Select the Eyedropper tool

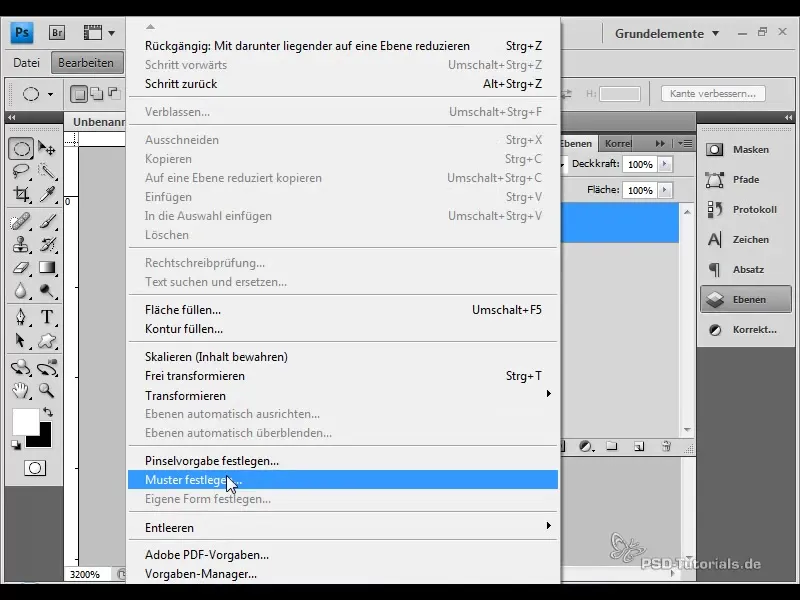tap(47, 194)
